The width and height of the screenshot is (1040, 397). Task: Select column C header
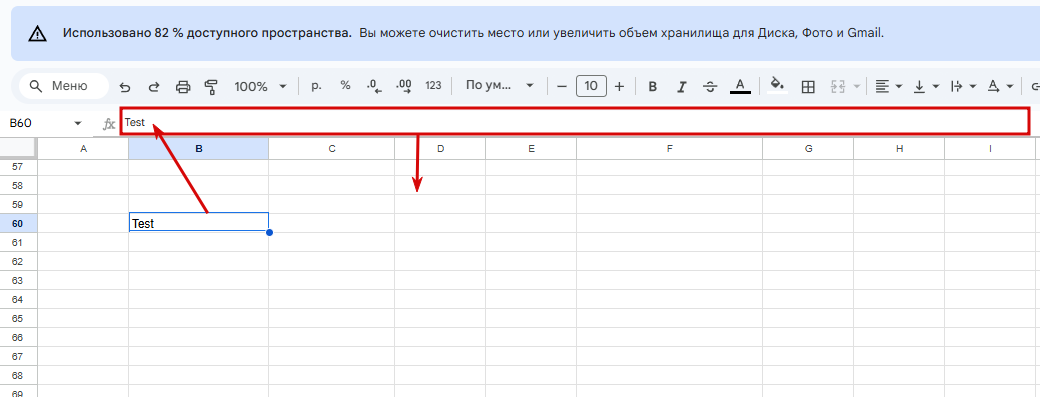pyautogui.click(x=332, y=149)
